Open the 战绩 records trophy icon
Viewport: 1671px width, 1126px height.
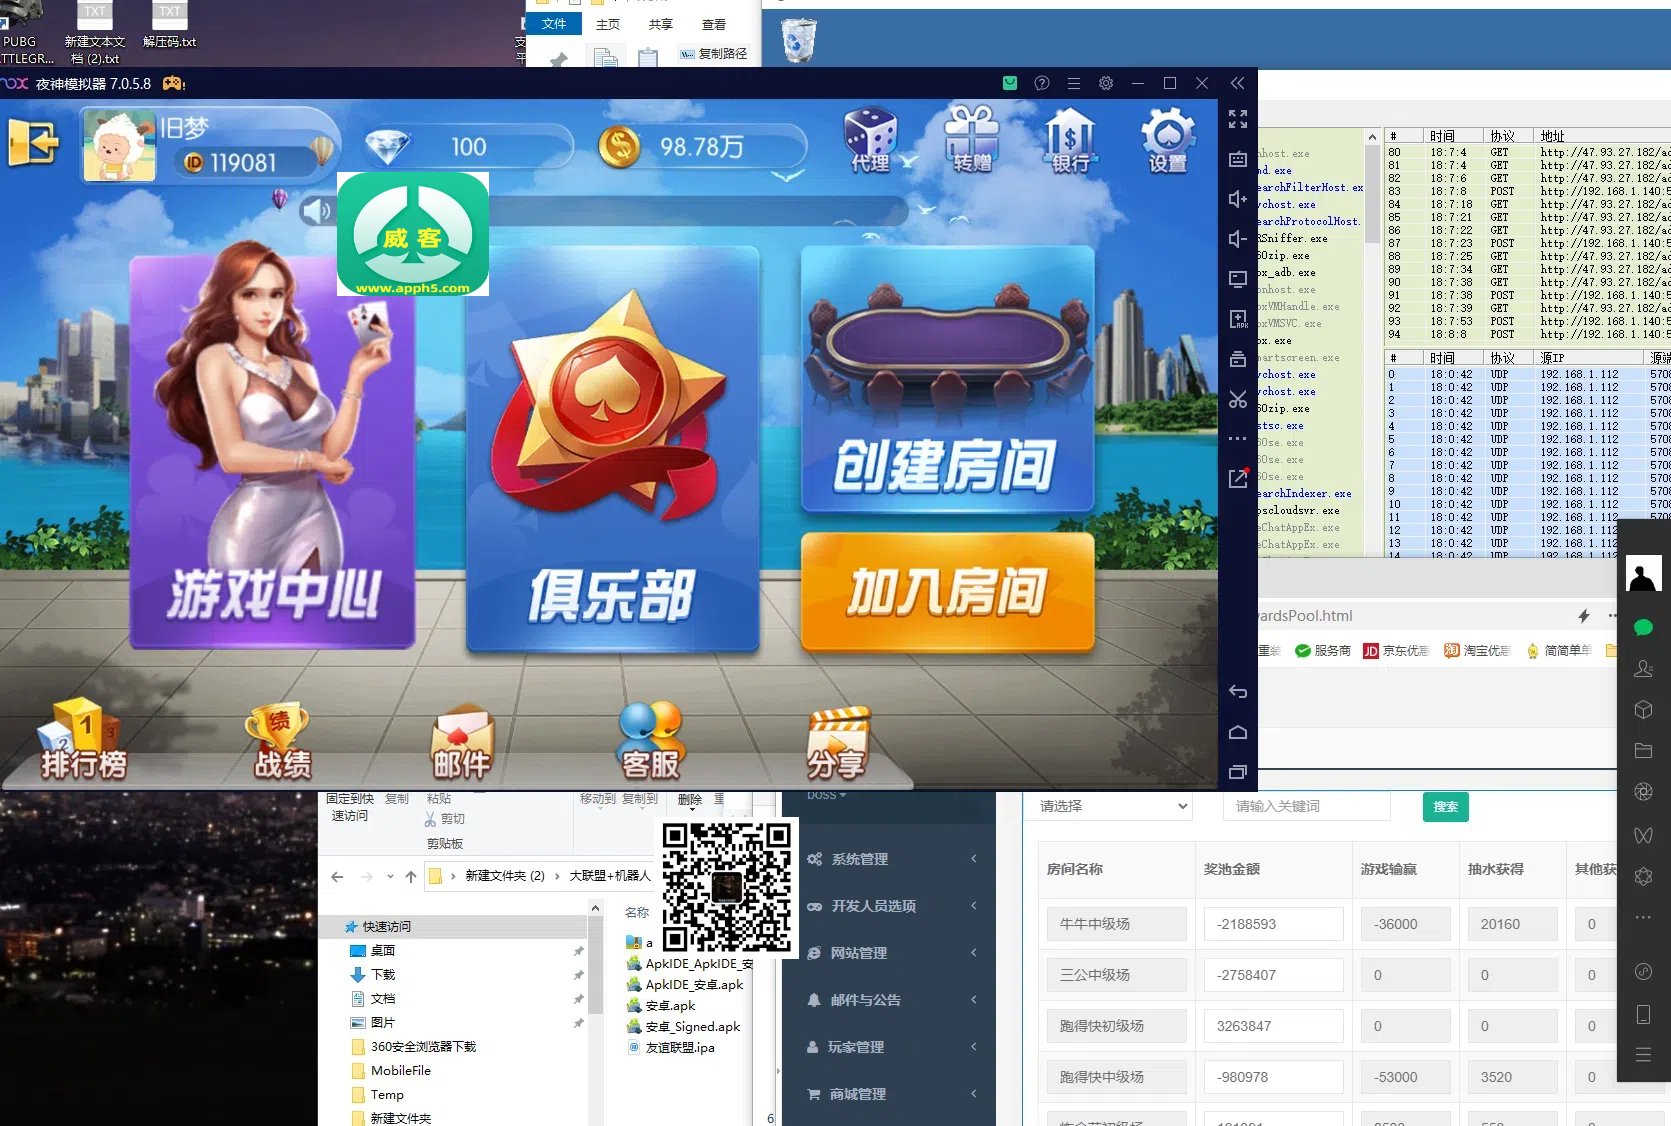[x=282, y=742]
